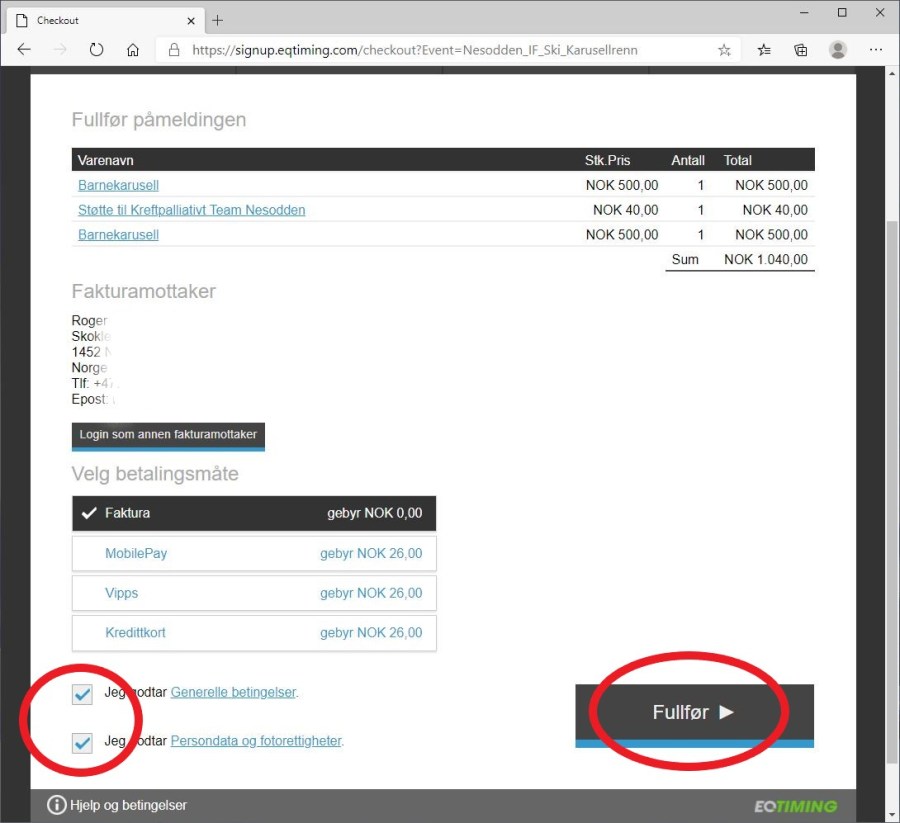Image resolution: width=900 pixels, height=823 pixels.
Task: Add page to favorites with star icon
Action: (724, 50)
